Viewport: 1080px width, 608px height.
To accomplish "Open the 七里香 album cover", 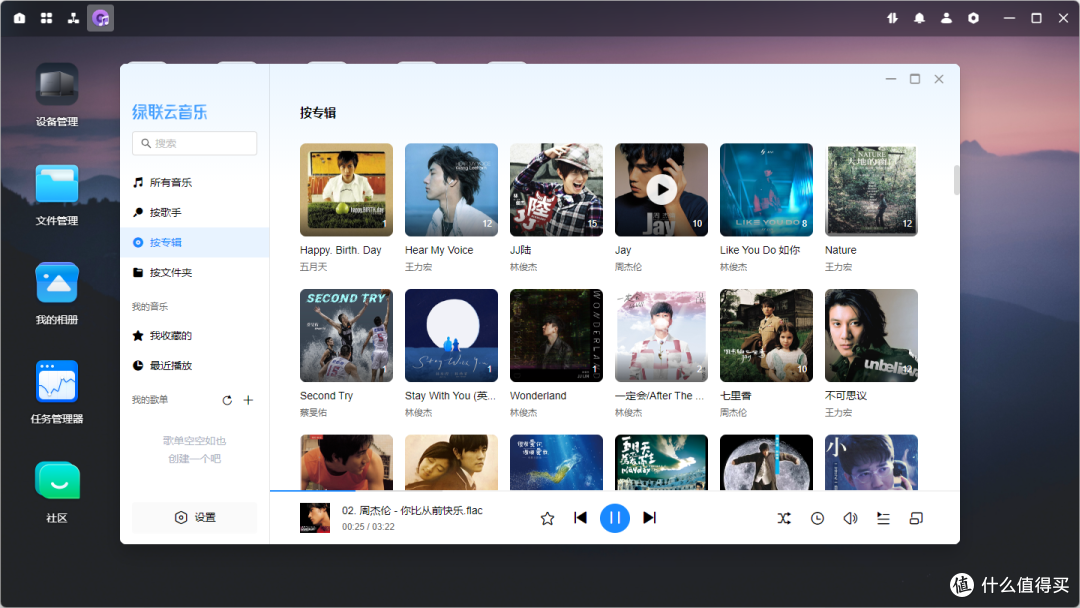I will 766,335.
